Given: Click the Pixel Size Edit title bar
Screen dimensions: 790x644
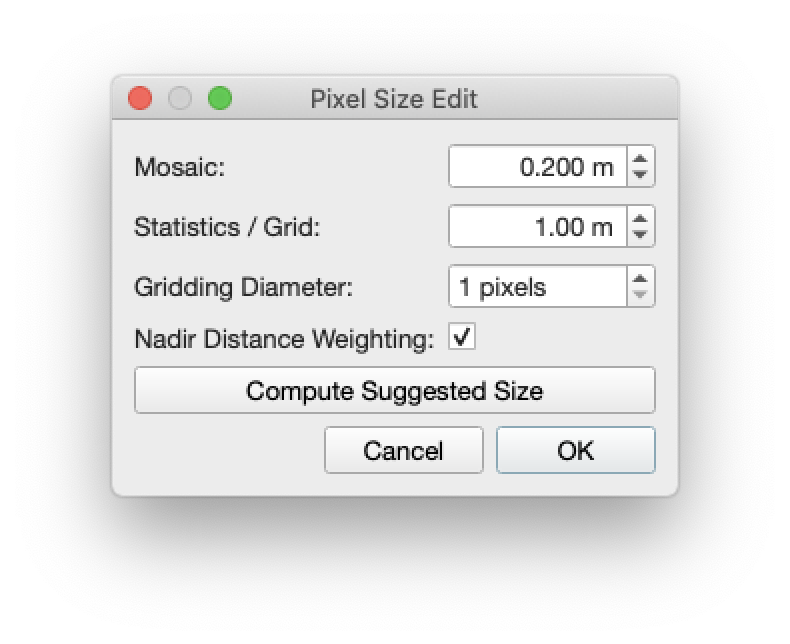Looking at the screenshot, I should (394, 99).
